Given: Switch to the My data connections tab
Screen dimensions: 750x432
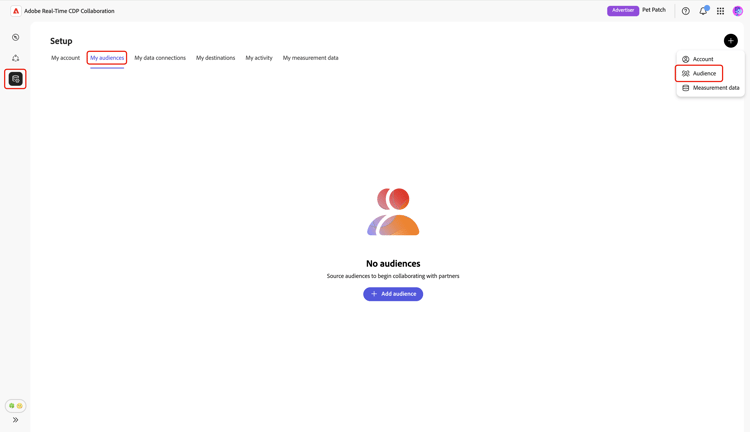Looking at the screenshot, I should pos(160,58).
